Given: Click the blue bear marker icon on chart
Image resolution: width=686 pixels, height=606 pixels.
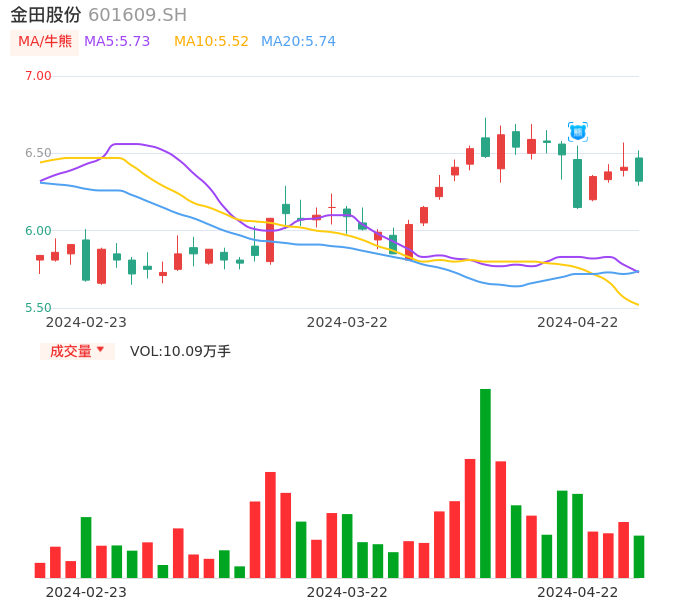Looking at the screenshot, I should pyautogui.click(x=578, y=132).
